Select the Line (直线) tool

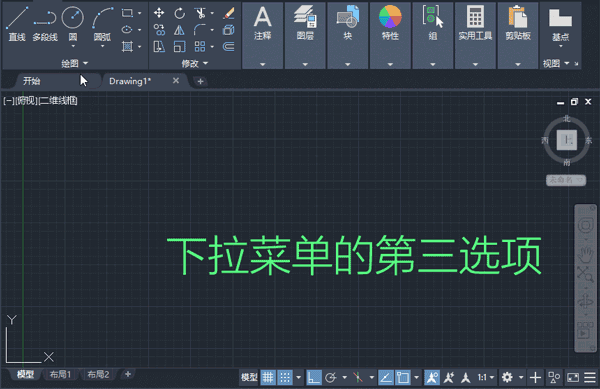click(17, 23)
